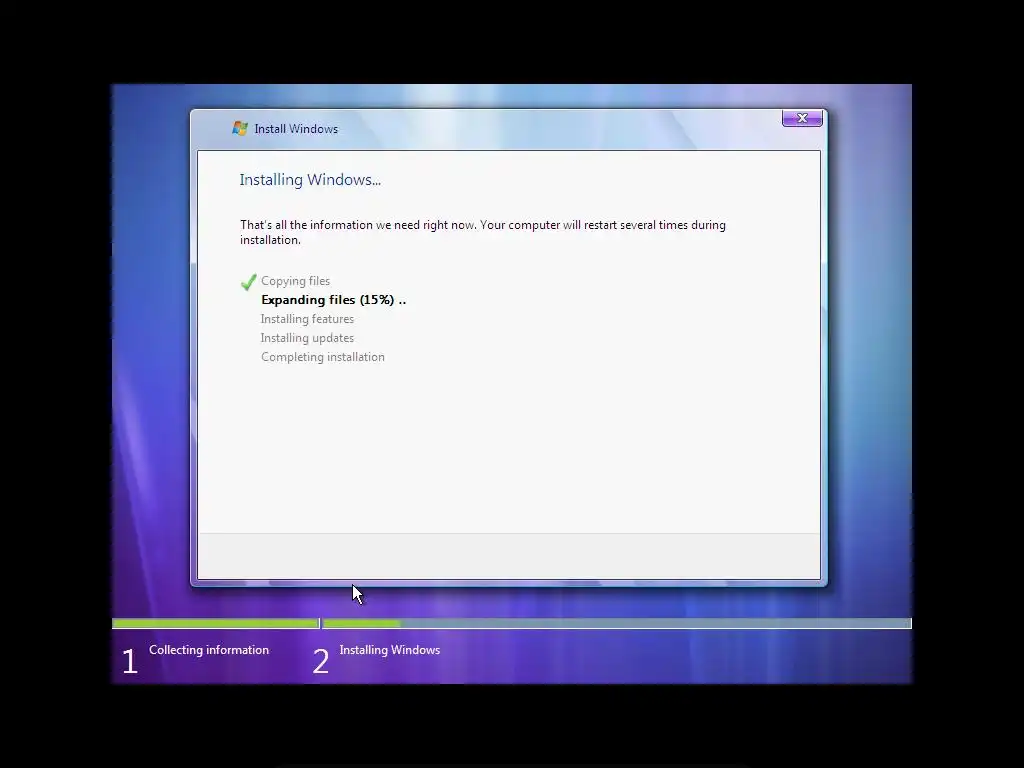Click the Windows flag icon in title bar

pyautogui.click(x=240, y=128)
